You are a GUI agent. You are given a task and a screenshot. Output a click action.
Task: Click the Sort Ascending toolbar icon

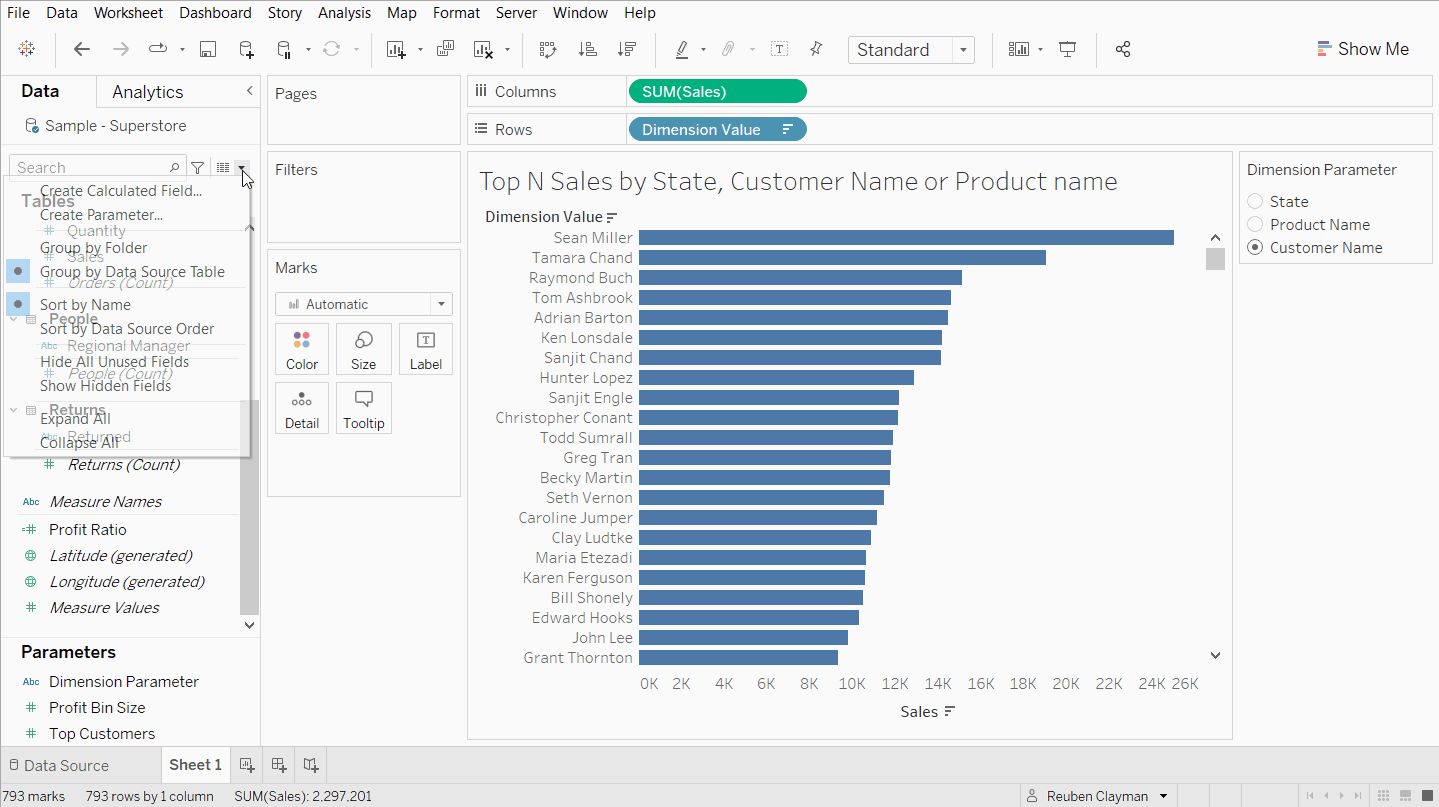pos(590,48)
